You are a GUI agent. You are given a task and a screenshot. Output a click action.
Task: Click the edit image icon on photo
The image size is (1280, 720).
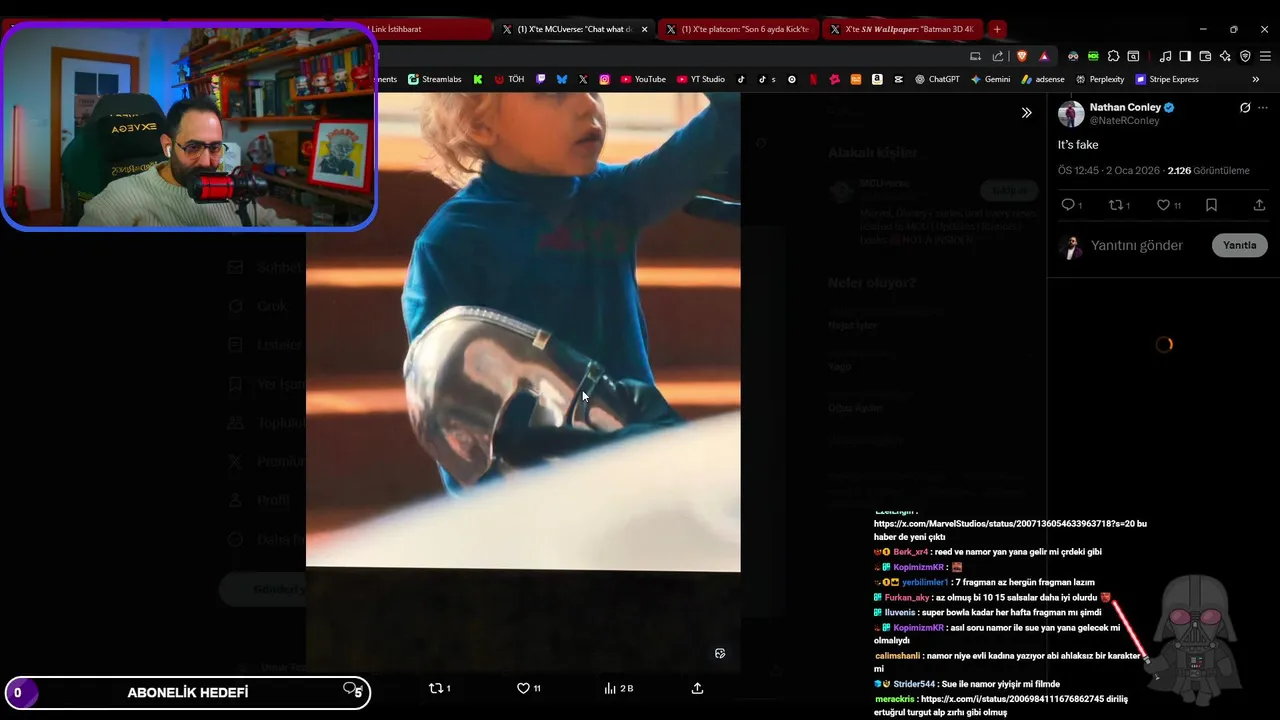pyautogui.click(x=720, y=653)
